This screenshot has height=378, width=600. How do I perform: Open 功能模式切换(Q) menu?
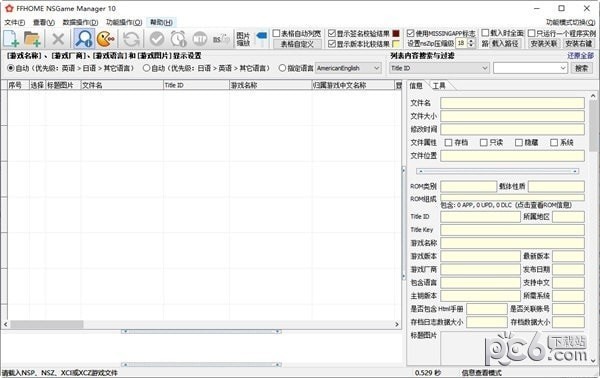(570, 22)
